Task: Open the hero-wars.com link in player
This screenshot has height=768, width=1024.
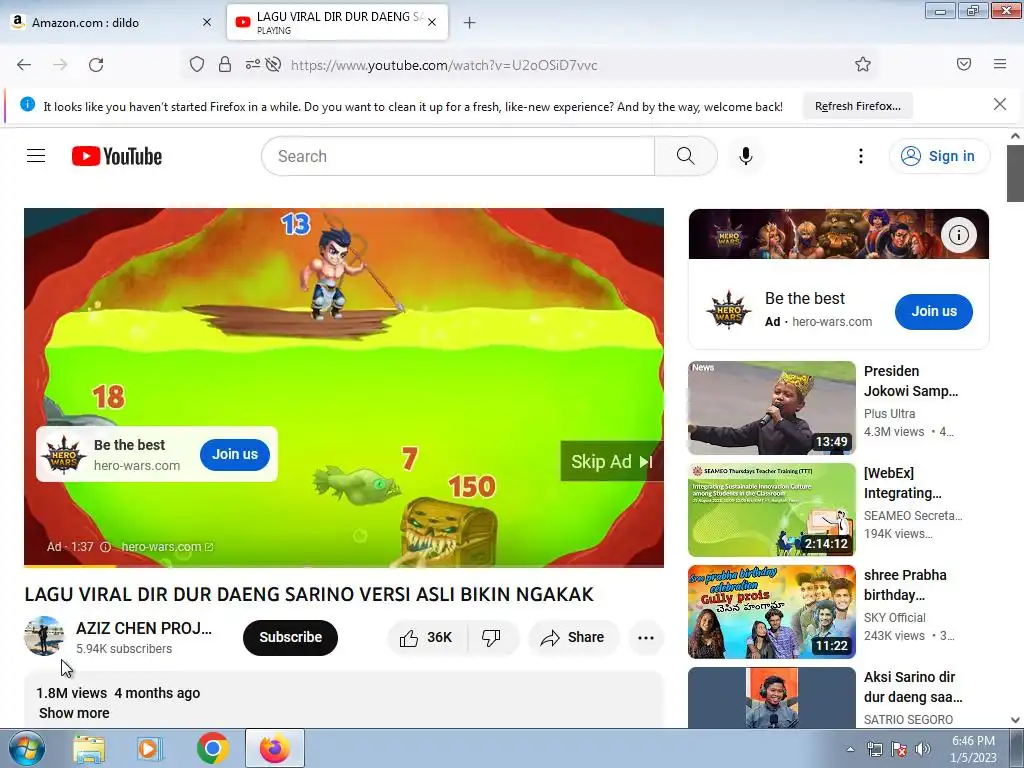Action: pyautogui.click(x=167, y=547)
